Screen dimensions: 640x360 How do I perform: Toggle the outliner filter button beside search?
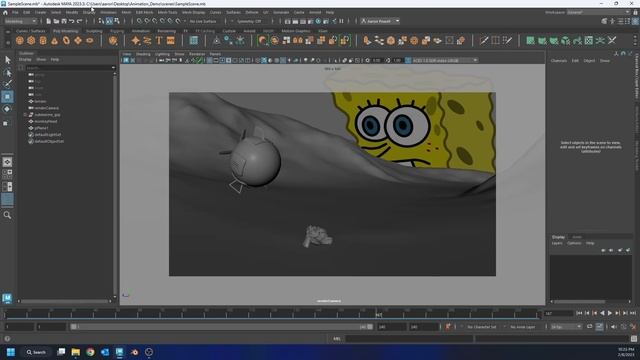click(21, 68)
